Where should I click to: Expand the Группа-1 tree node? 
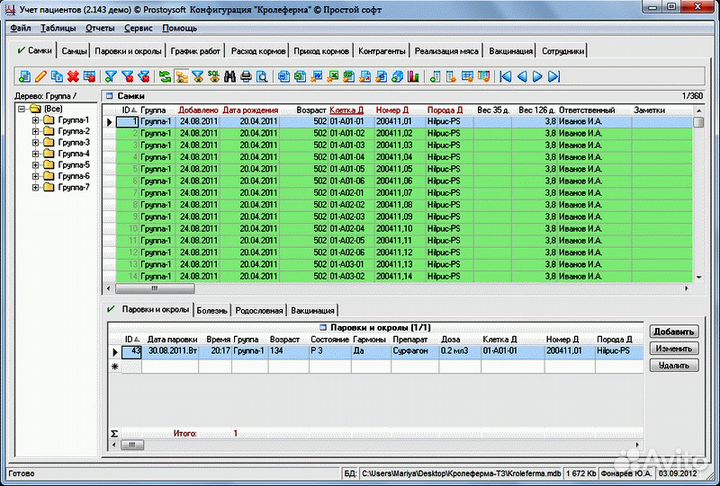pyautogui.click(x=35, y=121)
